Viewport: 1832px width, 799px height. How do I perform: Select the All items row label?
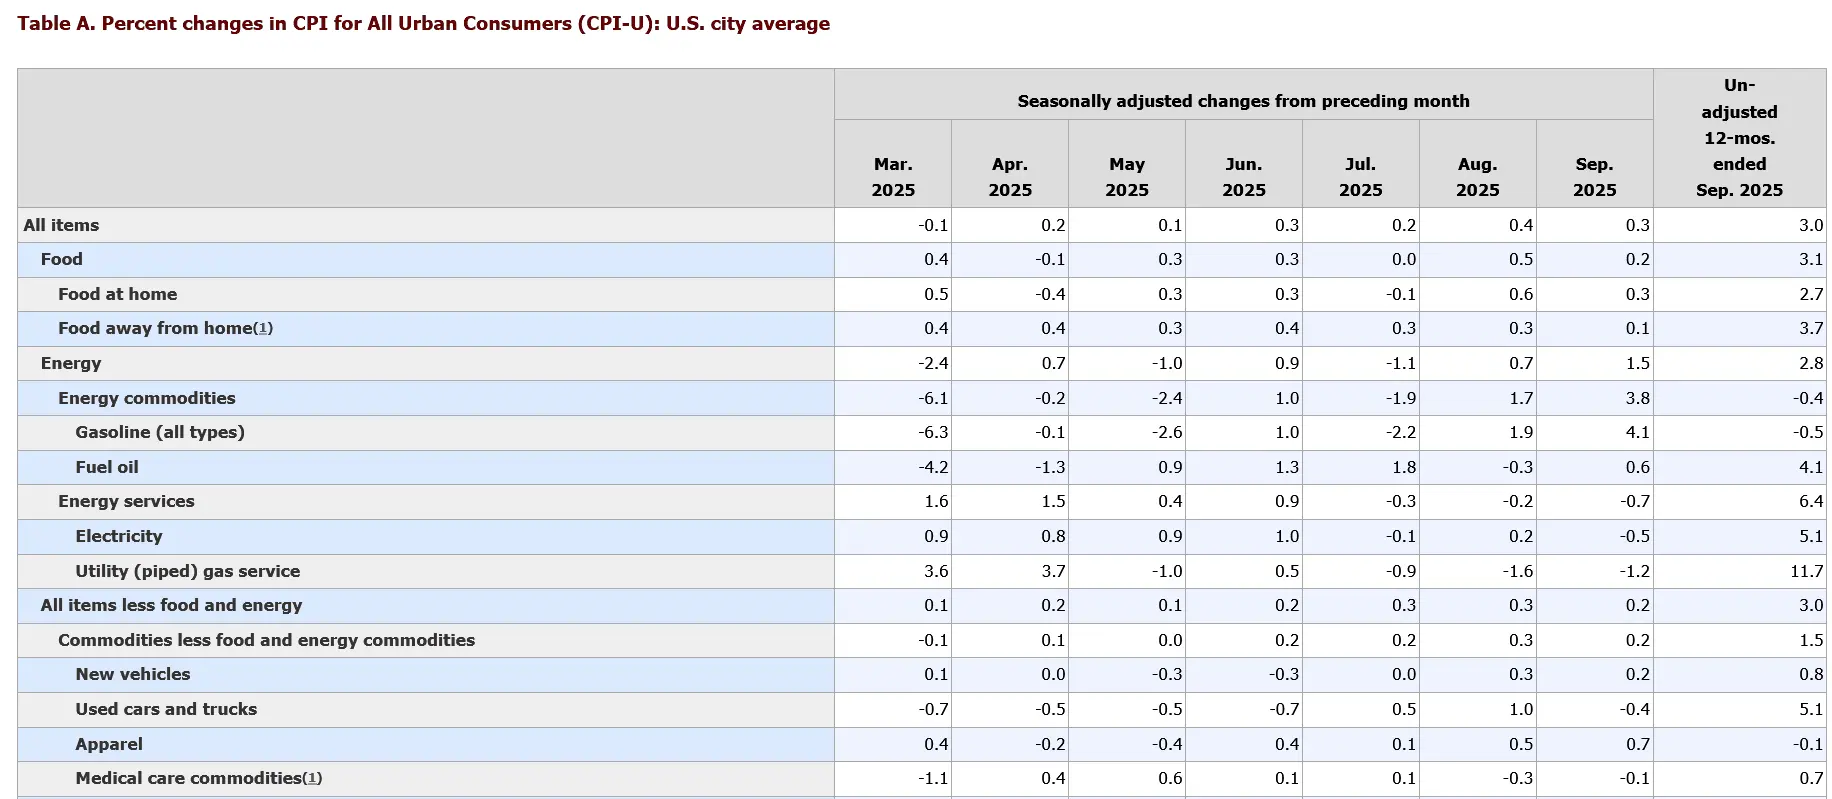coord(61,225)
